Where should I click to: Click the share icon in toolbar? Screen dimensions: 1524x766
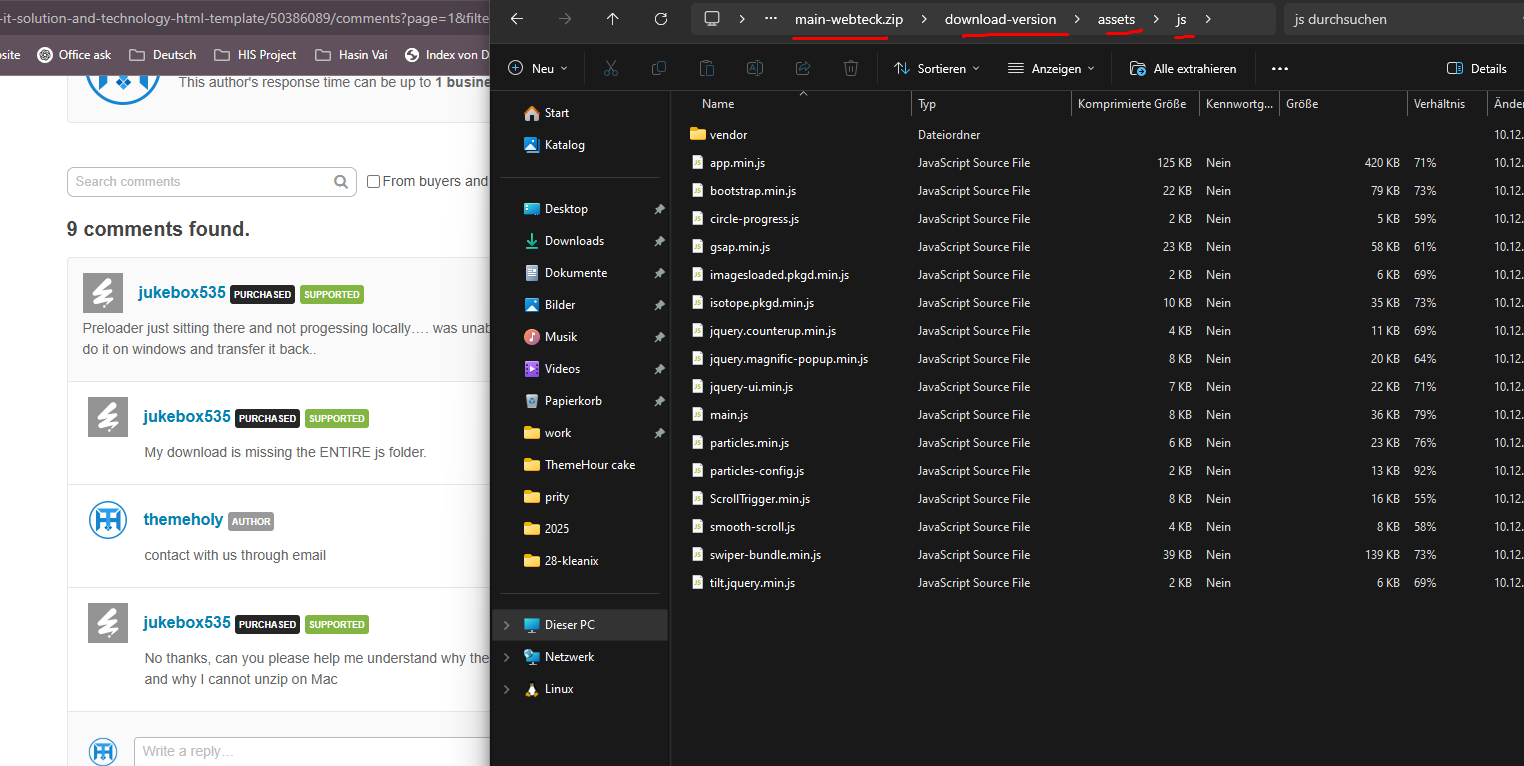(803, 68)
